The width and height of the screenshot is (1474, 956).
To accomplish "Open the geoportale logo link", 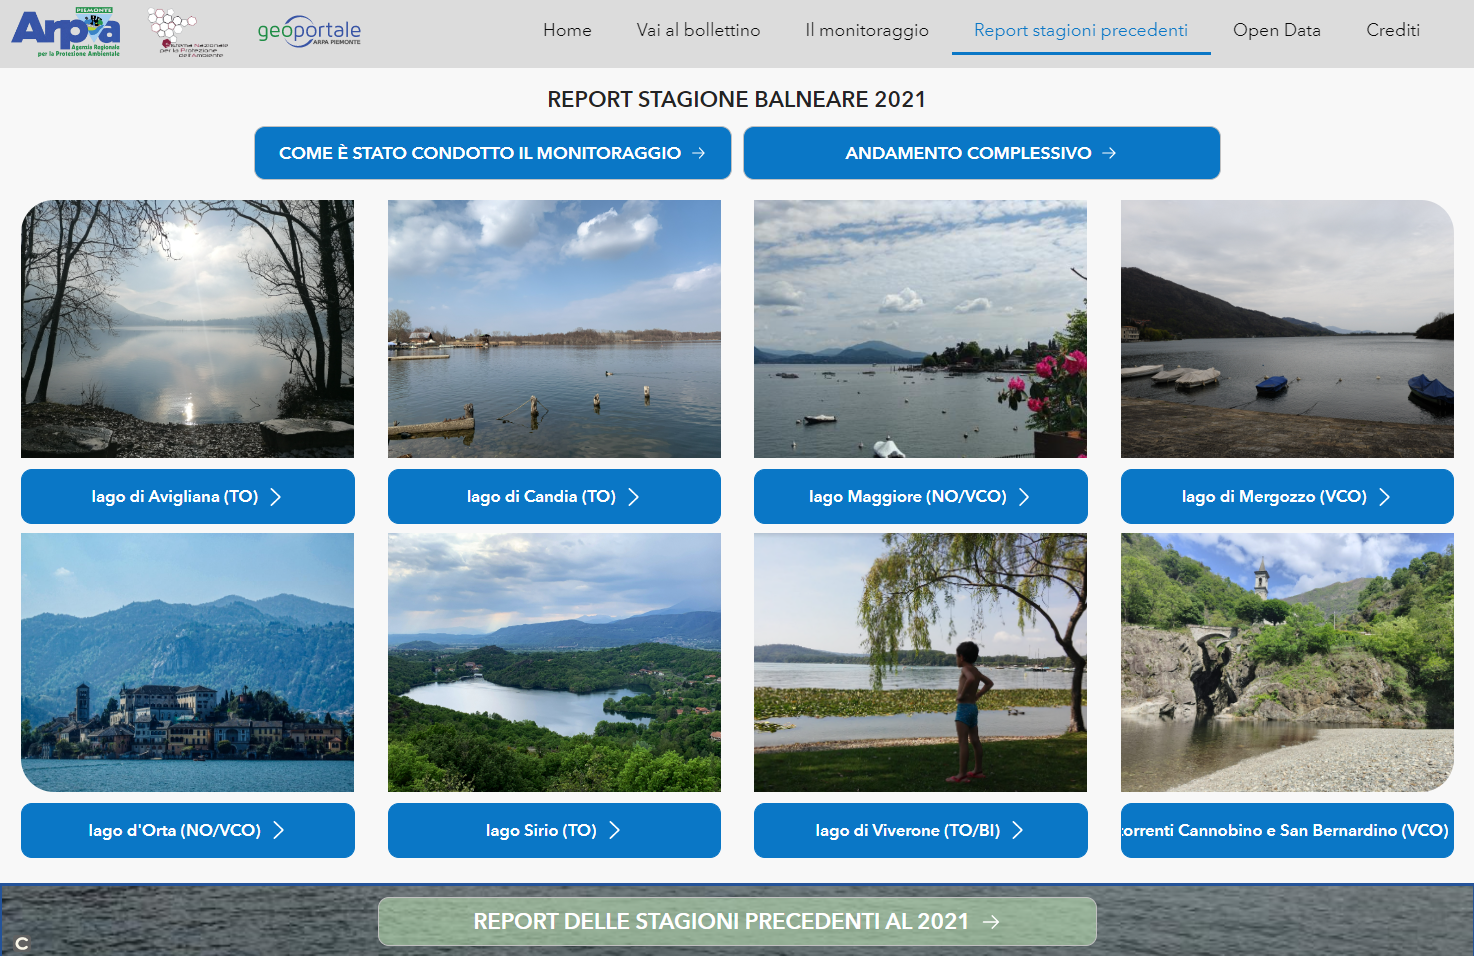I will pyautogui.click(x=309, y=32).
